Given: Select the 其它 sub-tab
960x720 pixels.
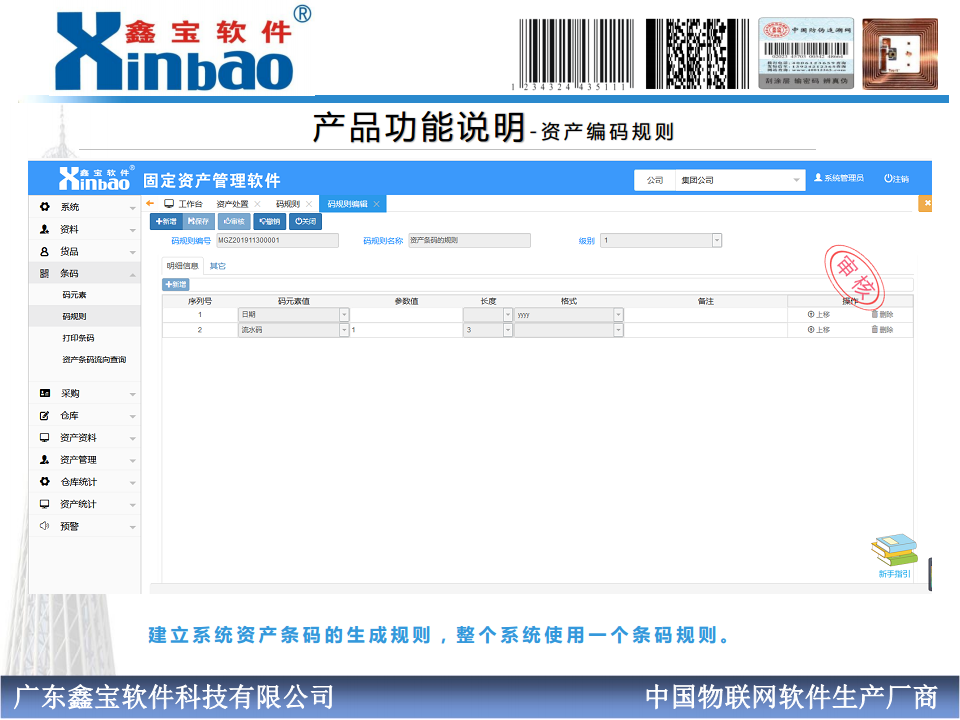Looking at the screenshot, I should [x=217, y=266].
